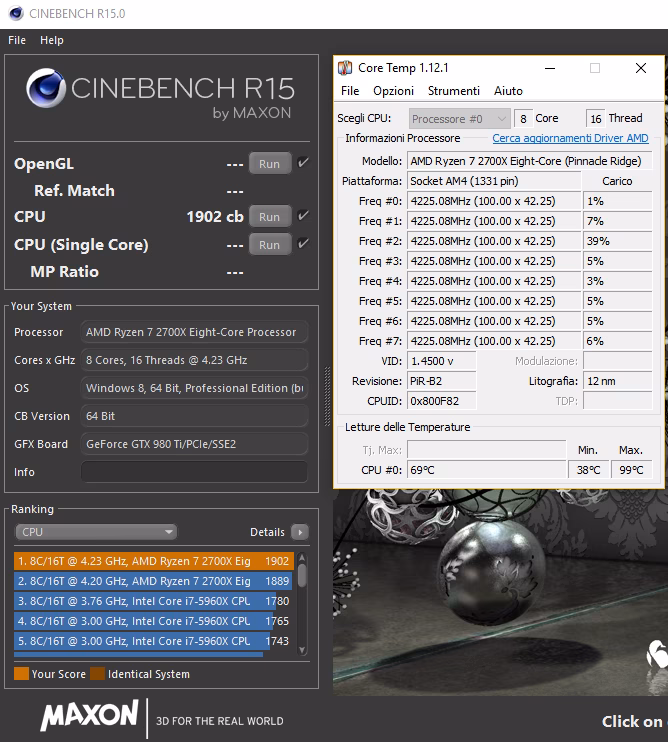This screenshot has height=742, width=668.
Task: Click the CPUID 0x800F82 value
Action: pos(441,401)
